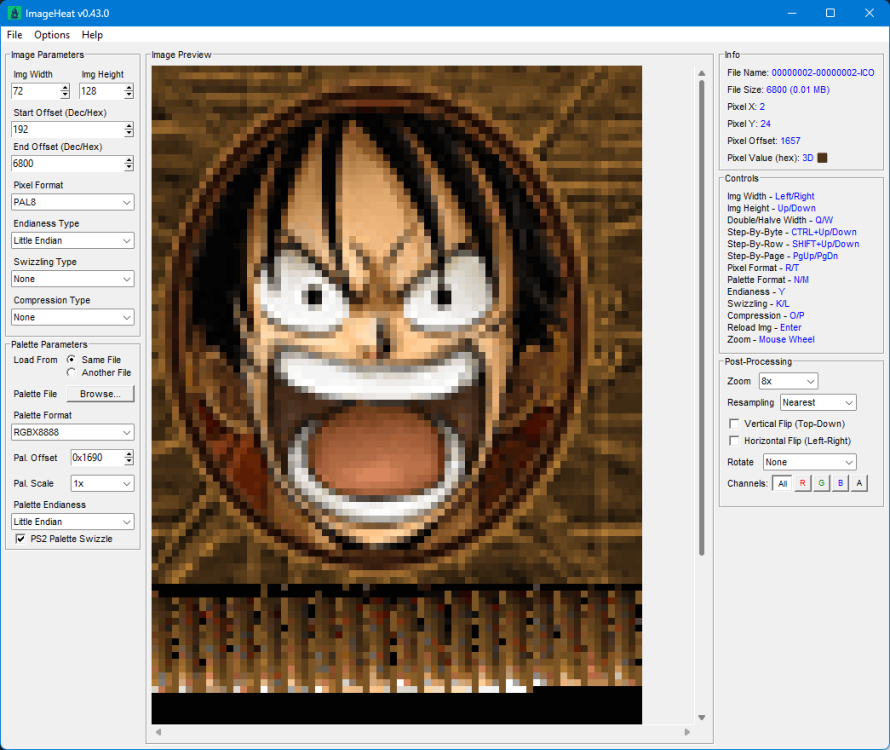Increase Start Offset with up arrow
This screenshot has width=890, height=750.
[x=129, y=126]
